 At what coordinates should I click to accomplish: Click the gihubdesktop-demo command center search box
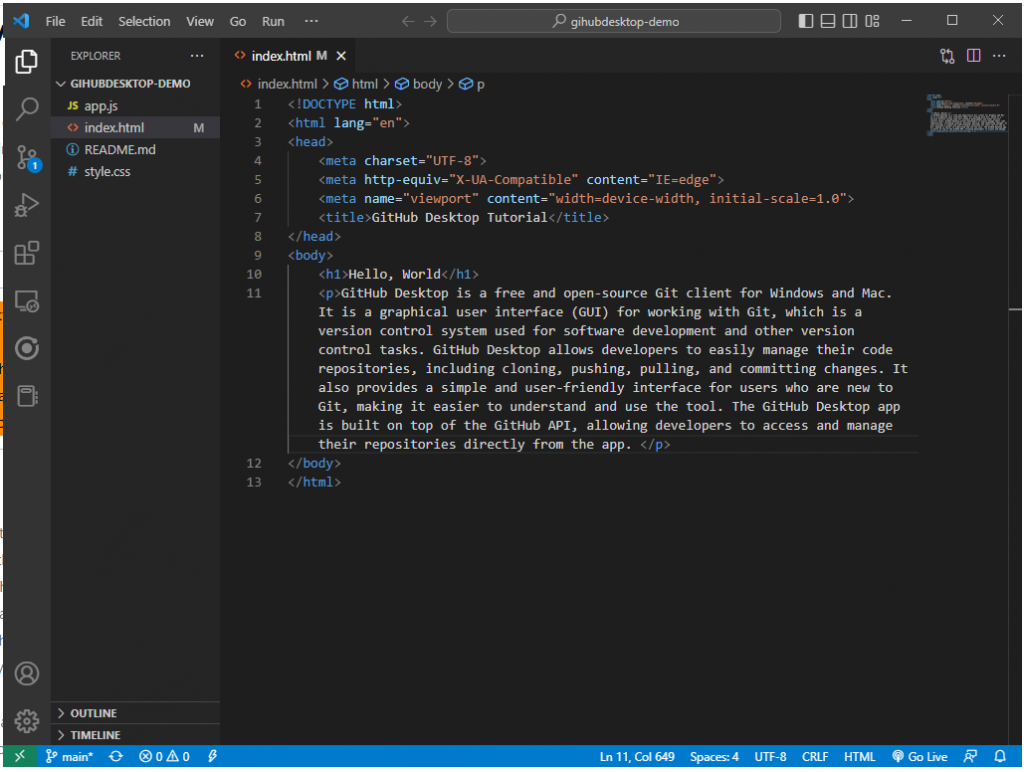click(614, 22)
